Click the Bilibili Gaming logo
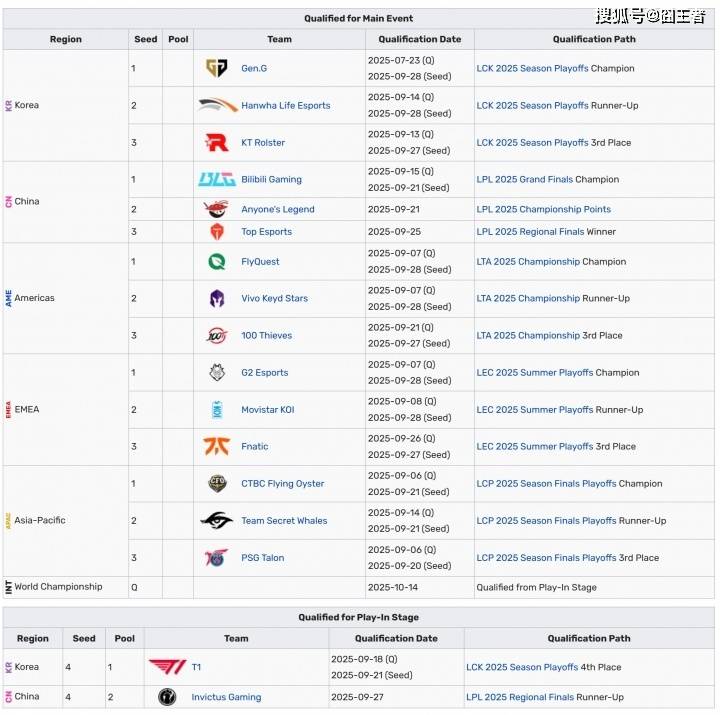The image size is (720, 715). [217, 180]
